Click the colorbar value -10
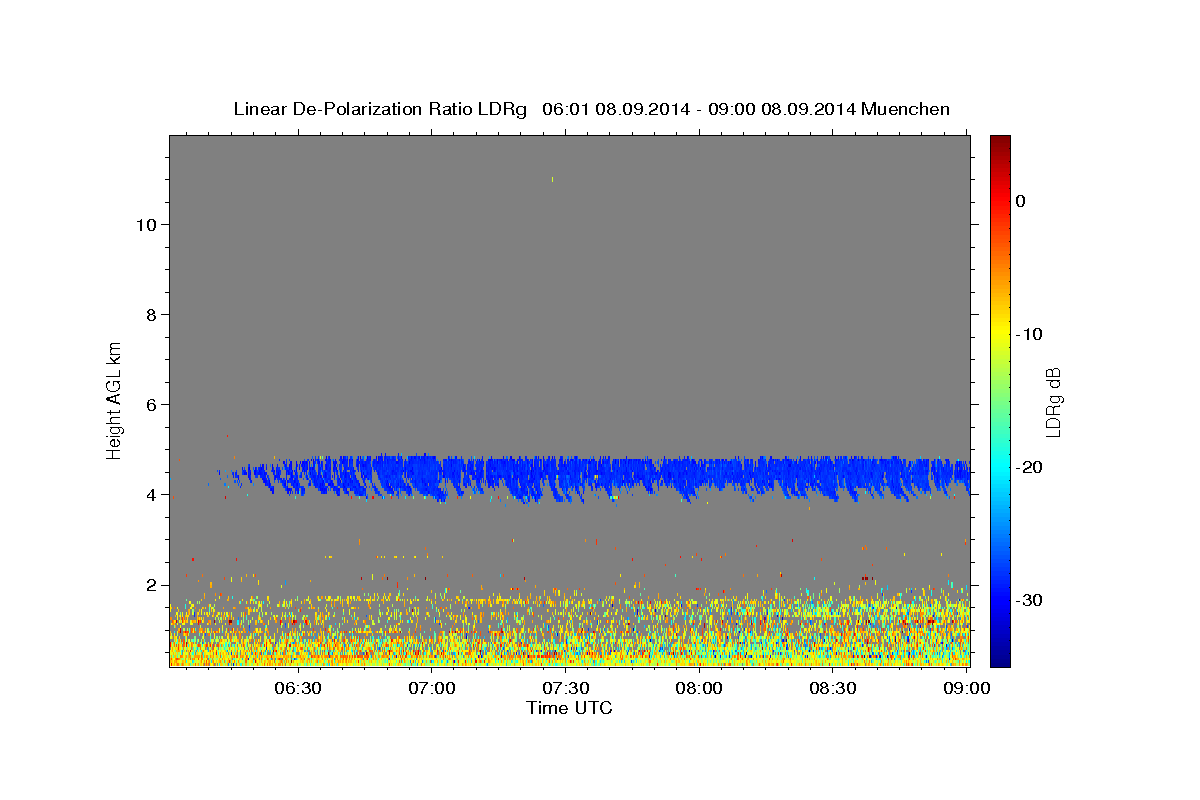 pyautogui.click(x=1030, y=334)
